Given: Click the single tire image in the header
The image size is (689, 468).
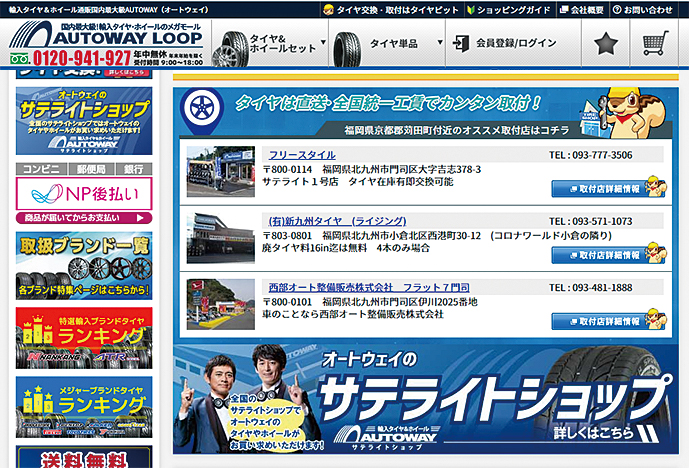Looking at the screenshot, I should click(x=347, y=49).
